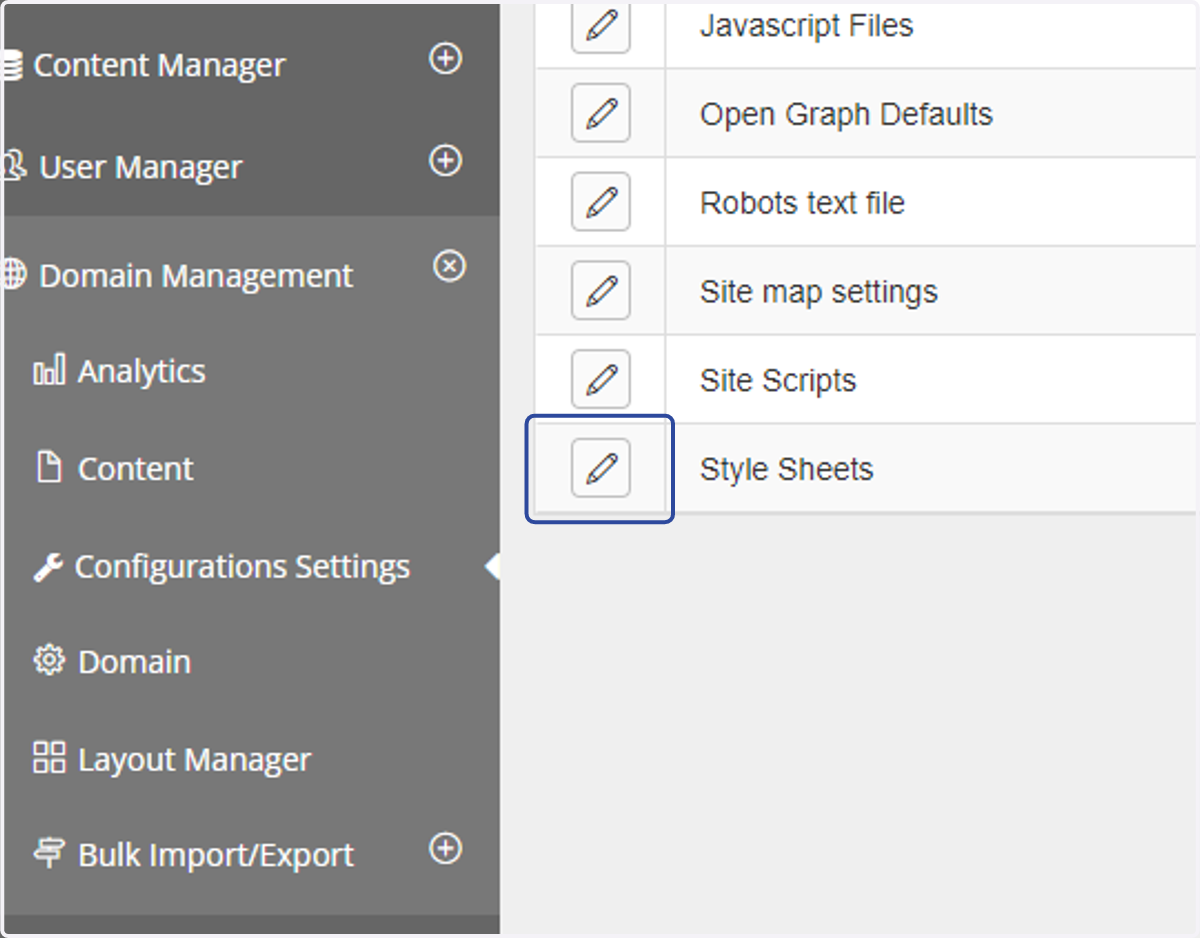Open Layout Manager menu item

click(195, 759)
